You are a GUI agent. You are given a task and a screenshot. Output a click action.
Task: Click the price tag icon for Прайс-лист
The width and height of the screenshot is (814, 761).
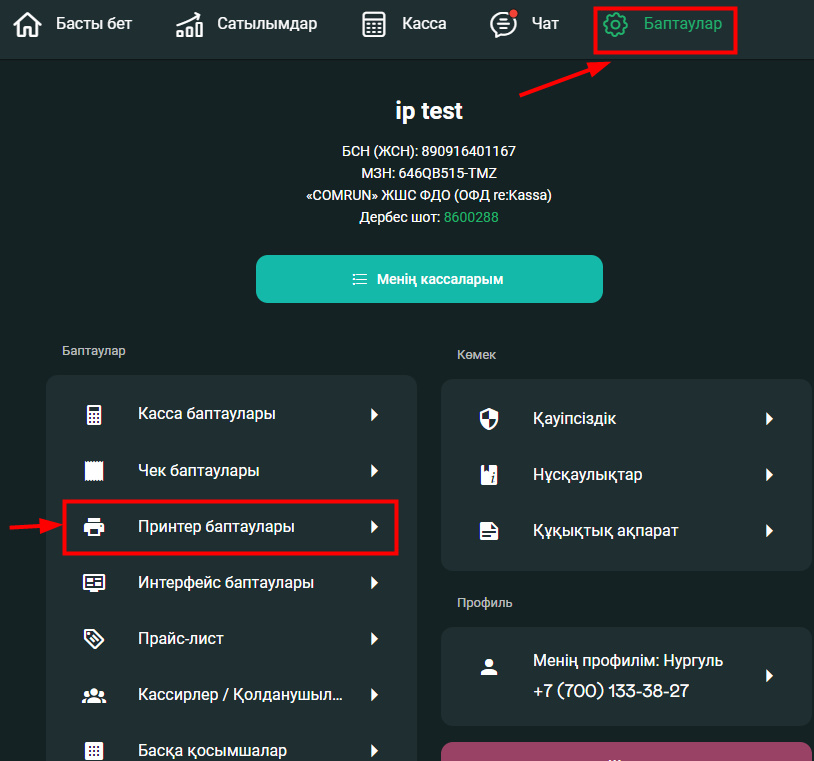(94, 639)
